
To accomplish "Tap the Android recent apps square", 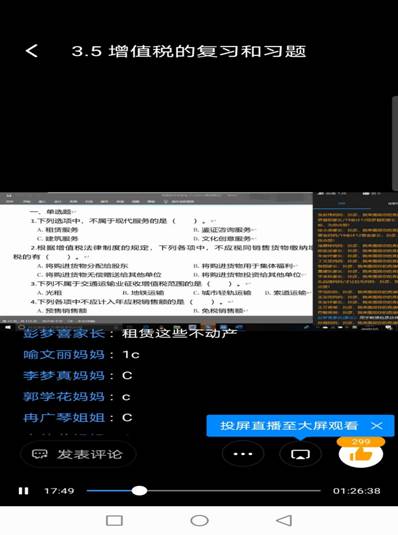I will (114, 521).
